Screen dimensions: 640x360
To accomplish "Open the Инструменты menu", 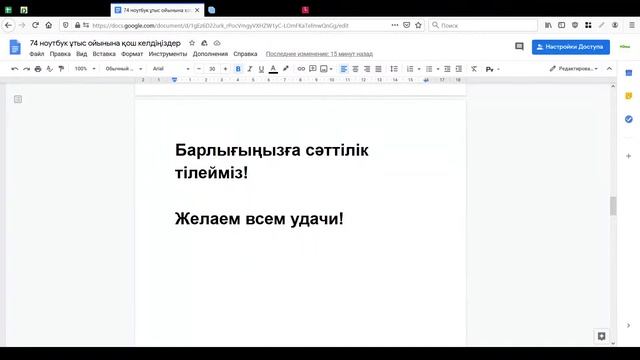I will tap(168, 54).
